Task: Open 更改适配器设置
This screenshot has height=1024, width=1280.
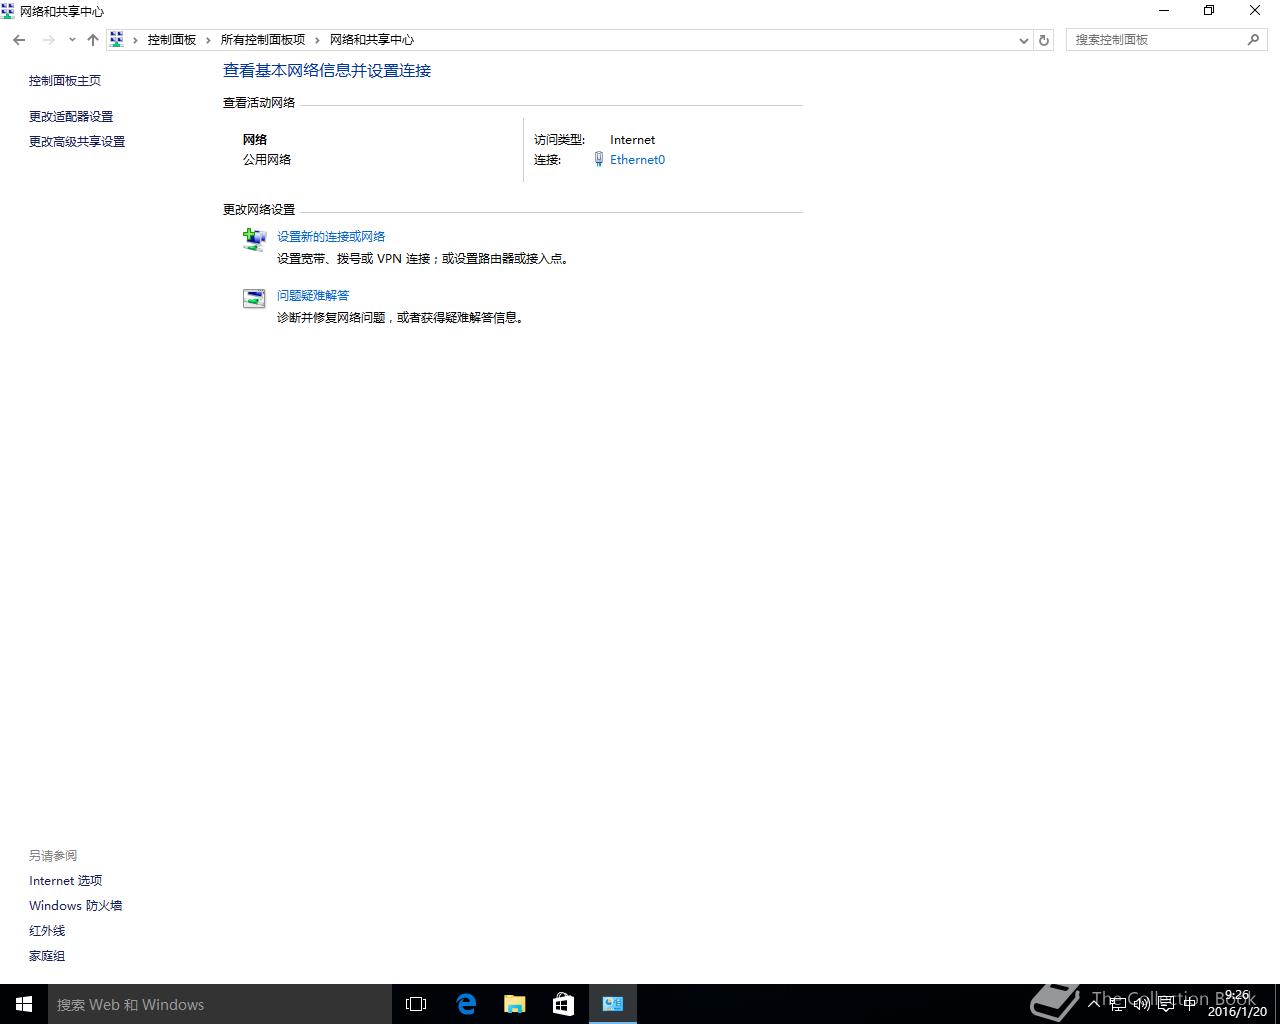Action: pyautogui.click(x=71, y=117)
